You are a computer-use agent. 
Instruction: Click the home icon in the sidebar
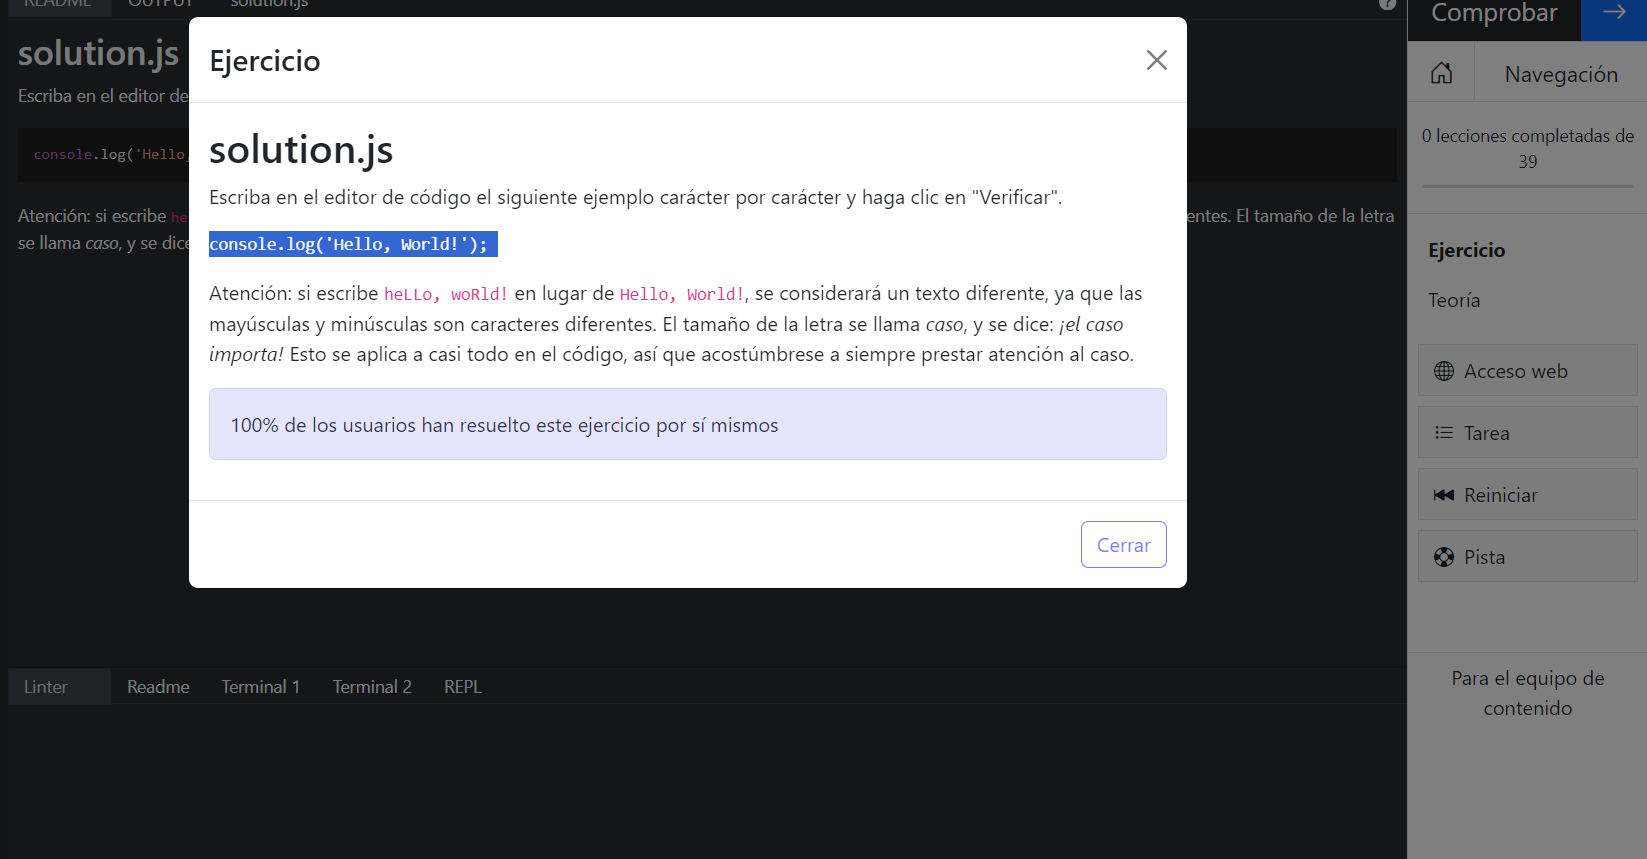[1441, 73]
